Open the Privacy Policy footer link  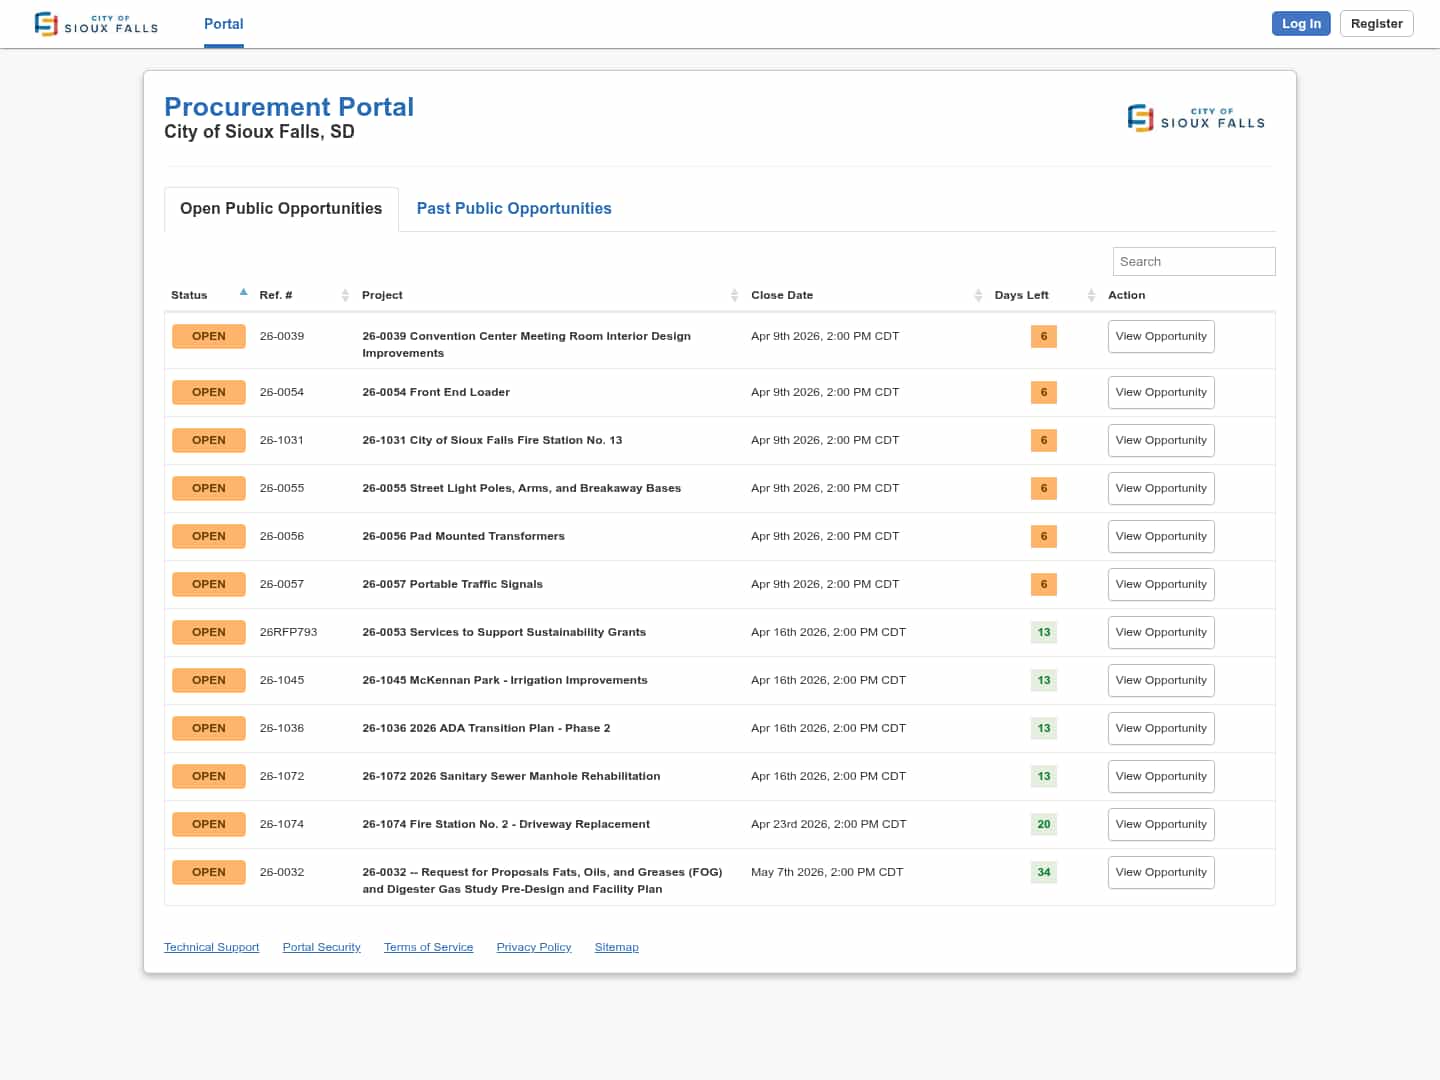point(533,947)
